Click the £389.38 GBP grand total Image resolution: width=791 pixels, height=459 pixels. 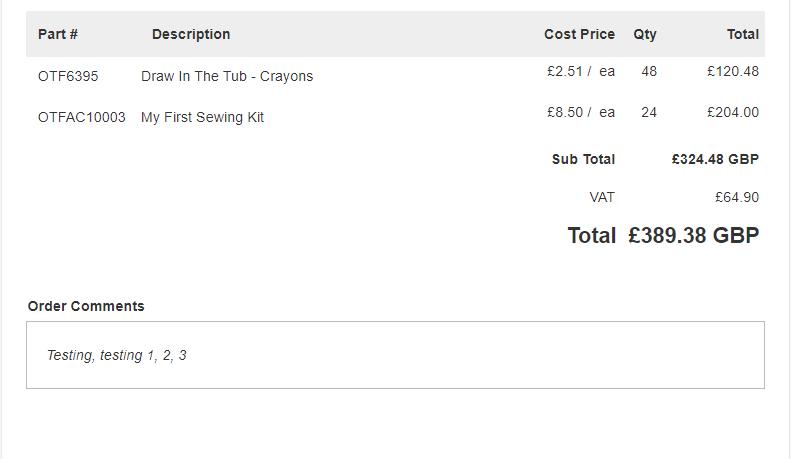[693, 235]
